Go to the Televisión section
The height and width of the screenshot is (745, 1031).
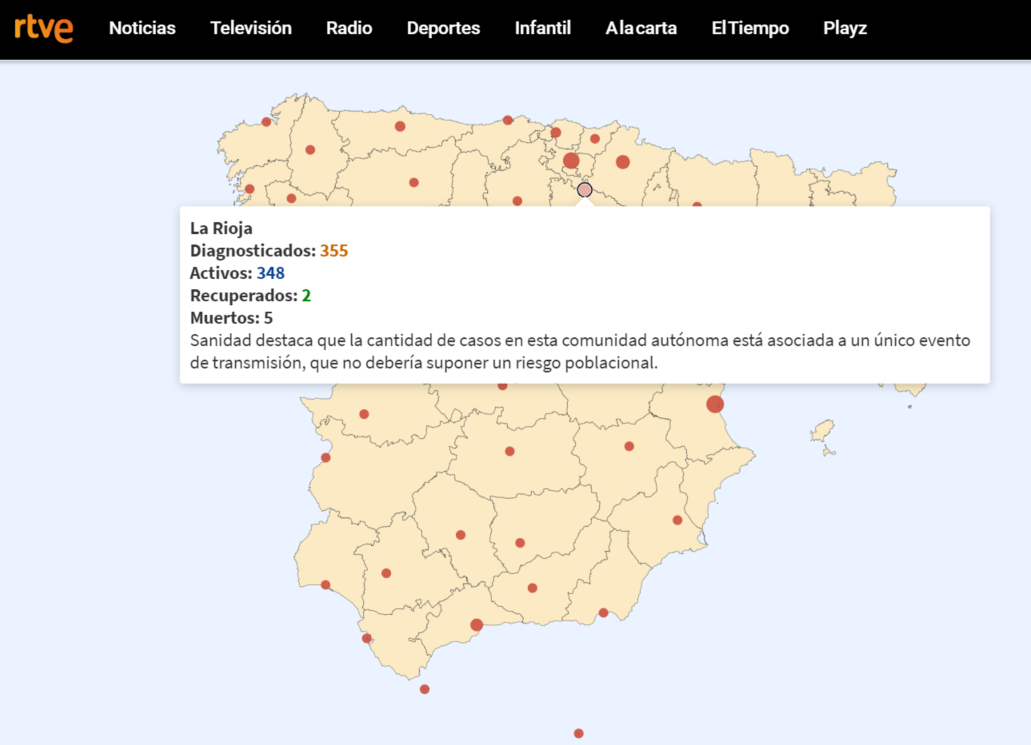pos(251,29)
